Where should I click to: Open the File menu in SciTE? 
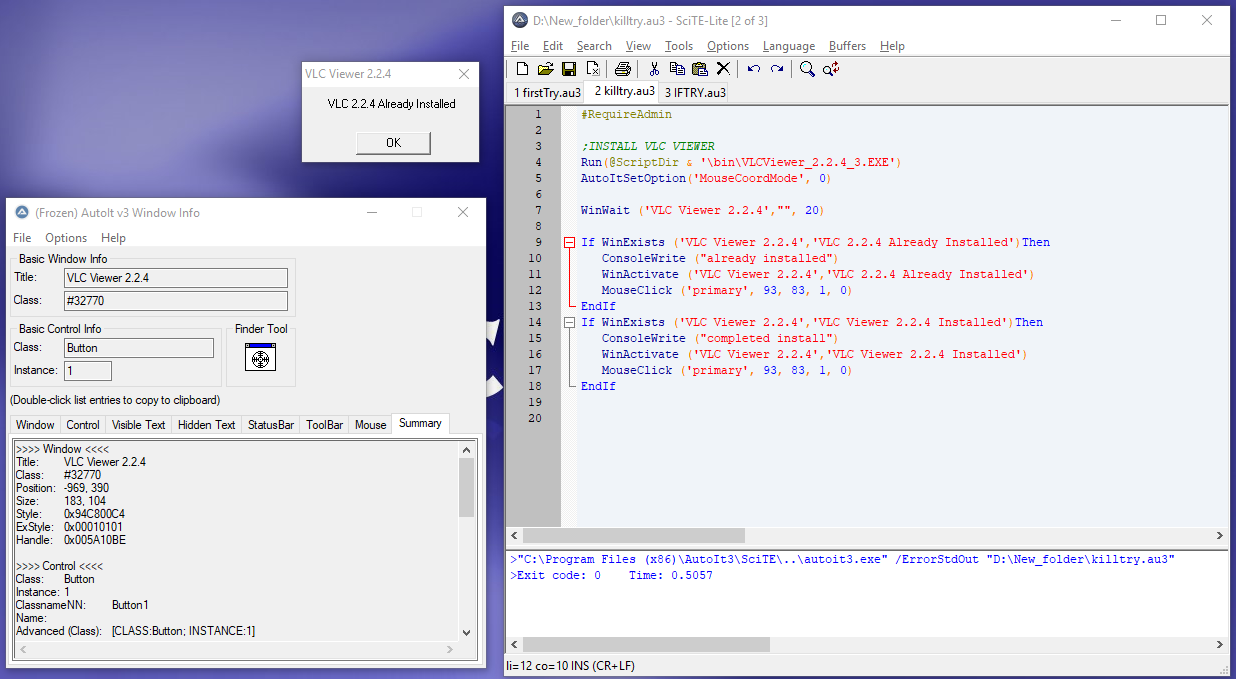coord(520,46)
